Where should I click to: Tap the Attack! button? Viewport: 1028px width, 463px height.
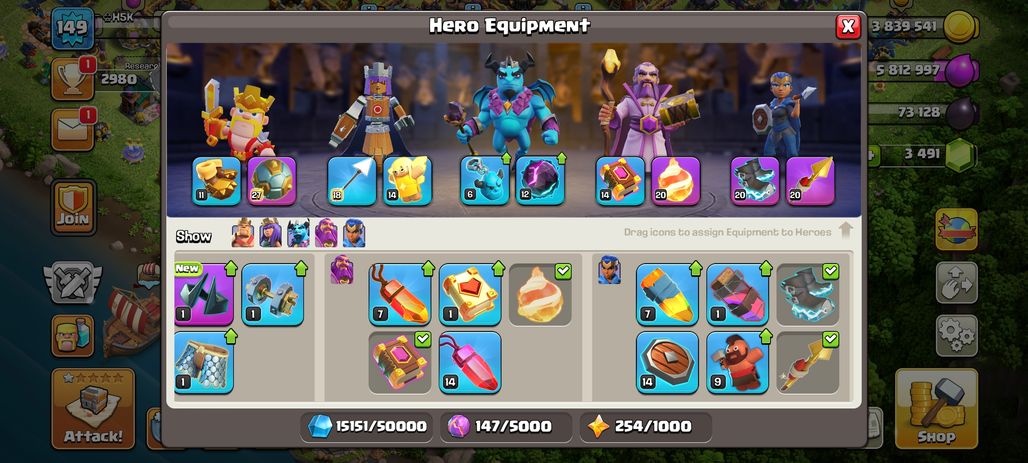tap(93, 408)
